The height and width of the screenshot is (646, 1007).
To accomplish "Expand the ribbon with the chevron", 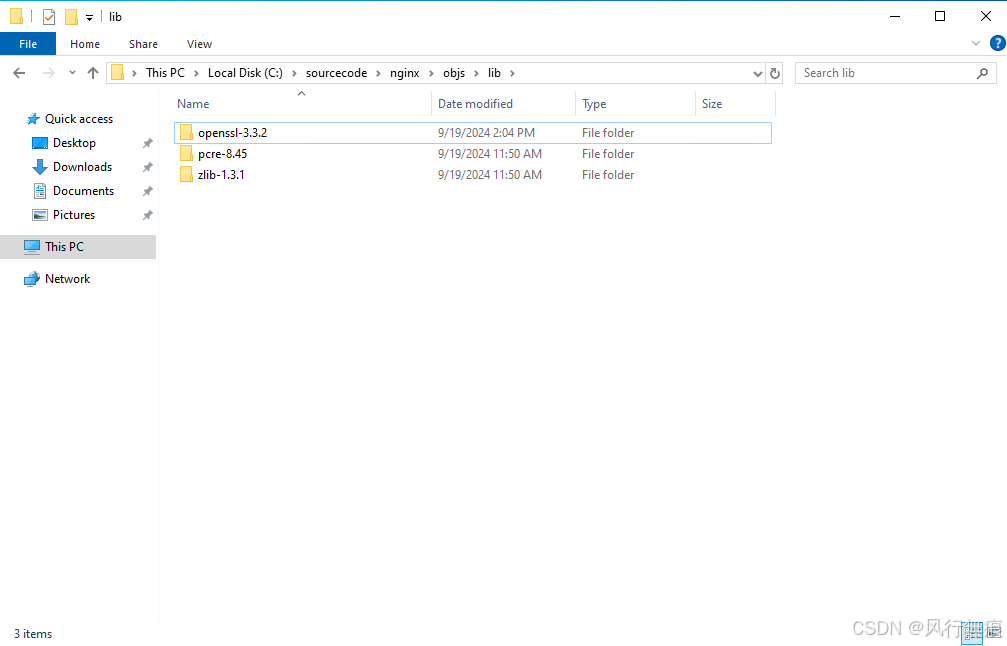I will pos(976,43).
